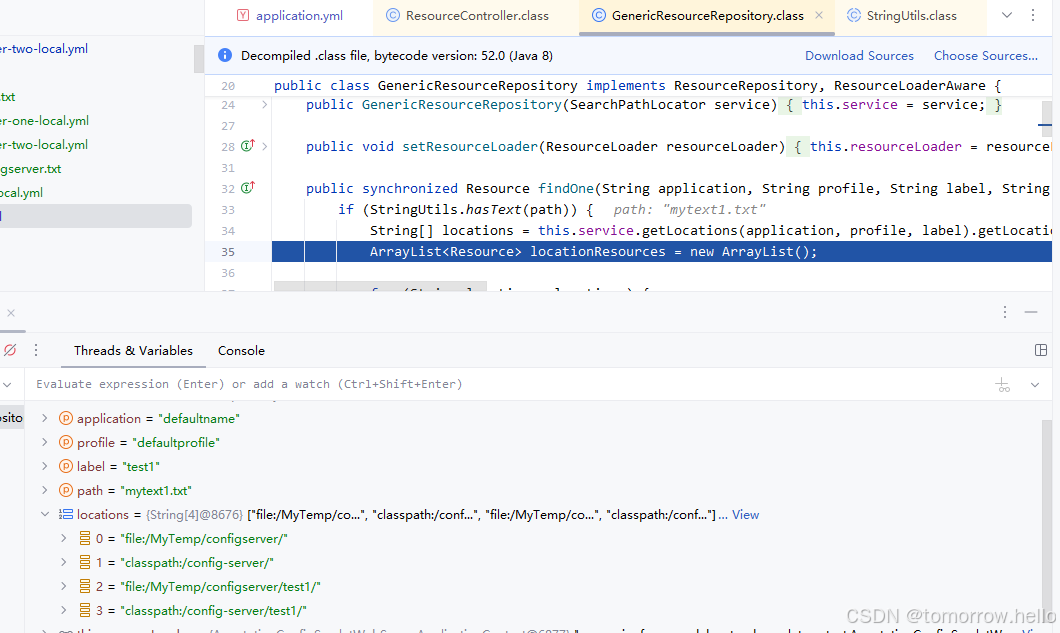Open debug tool window options menu

1005,312
